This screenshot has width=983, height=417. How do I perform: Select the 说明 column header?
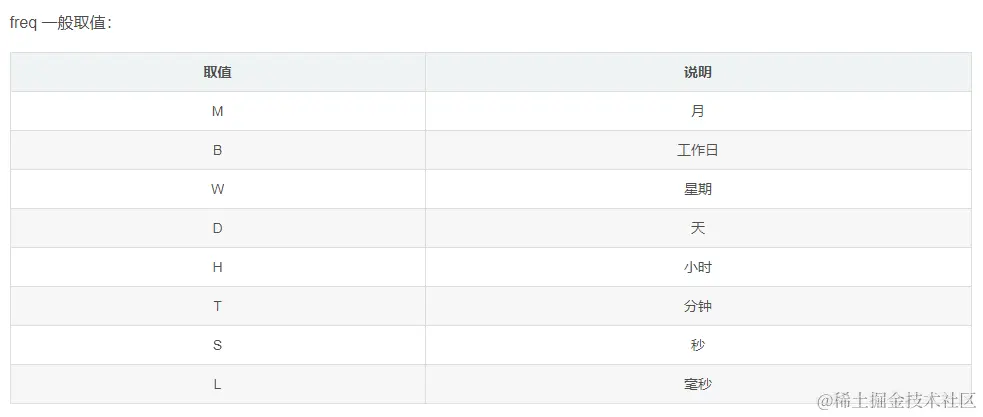(698, 72)
